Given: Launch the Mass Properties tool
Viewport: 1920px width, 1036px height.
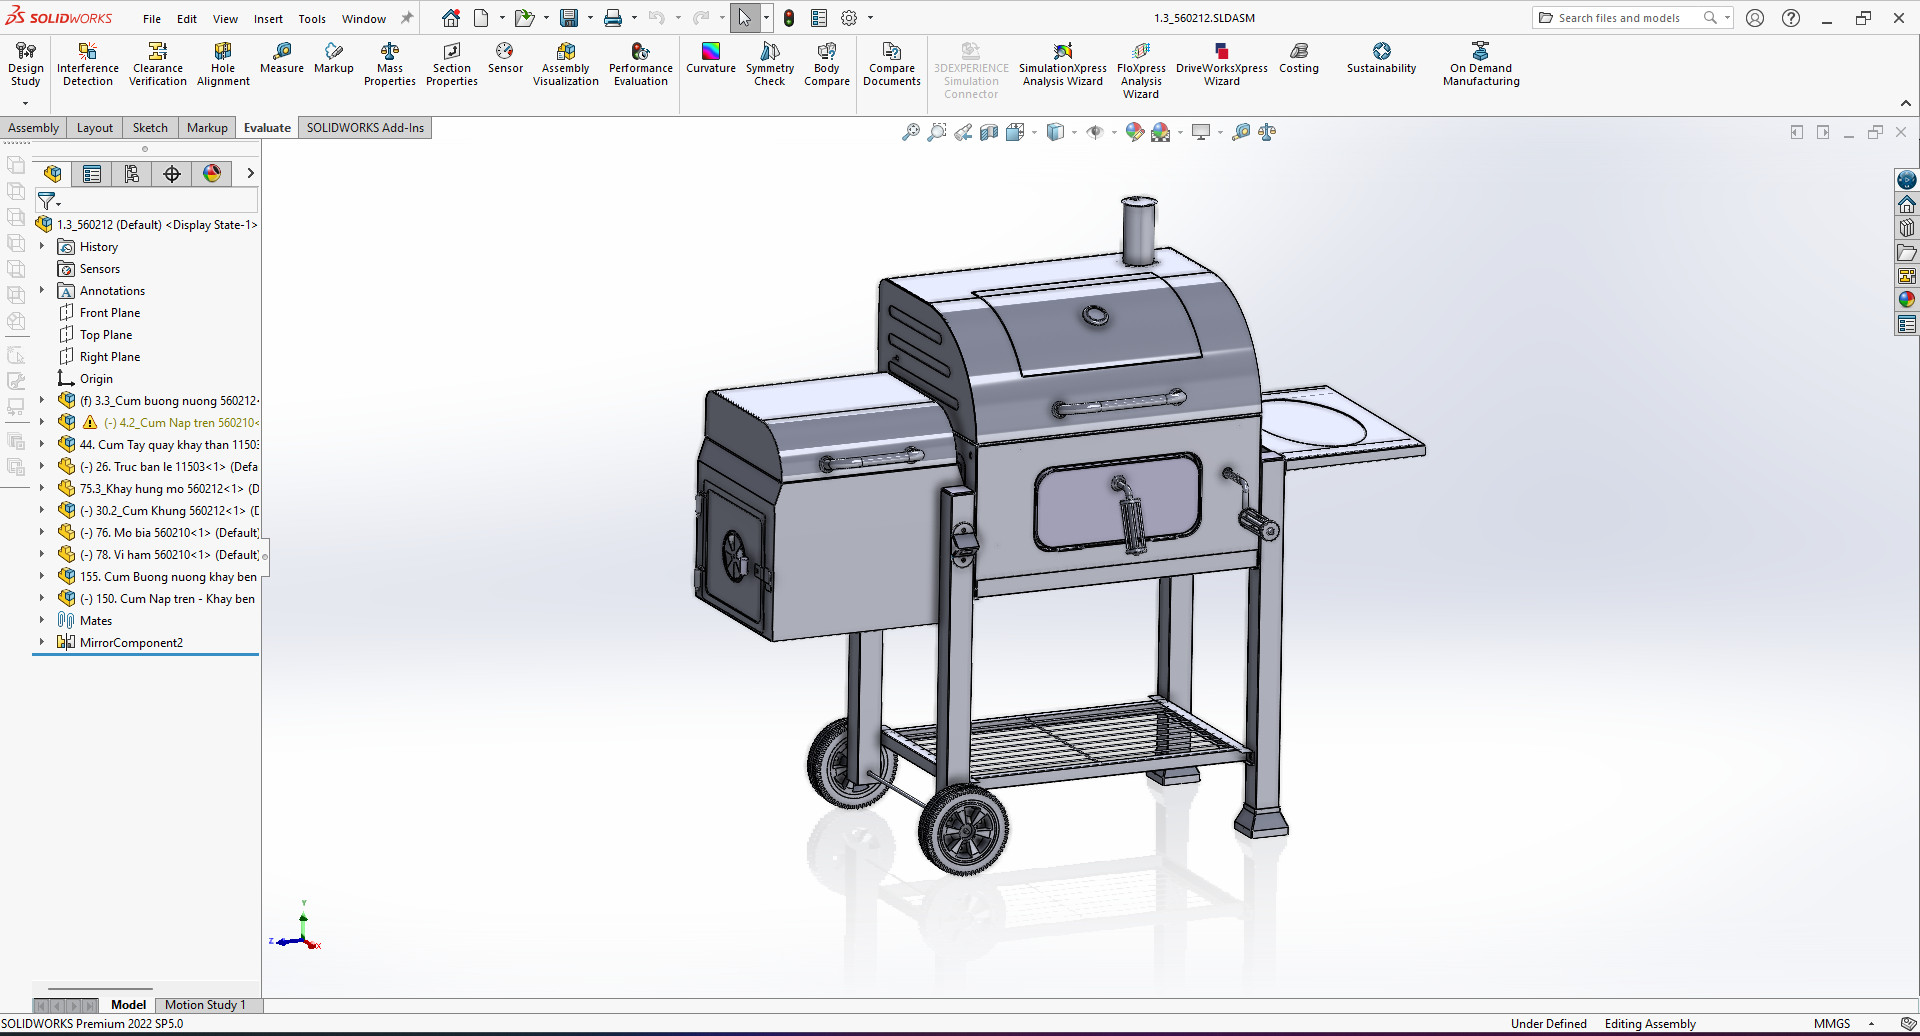Looking at the screenshot, I should pos(389,64).
